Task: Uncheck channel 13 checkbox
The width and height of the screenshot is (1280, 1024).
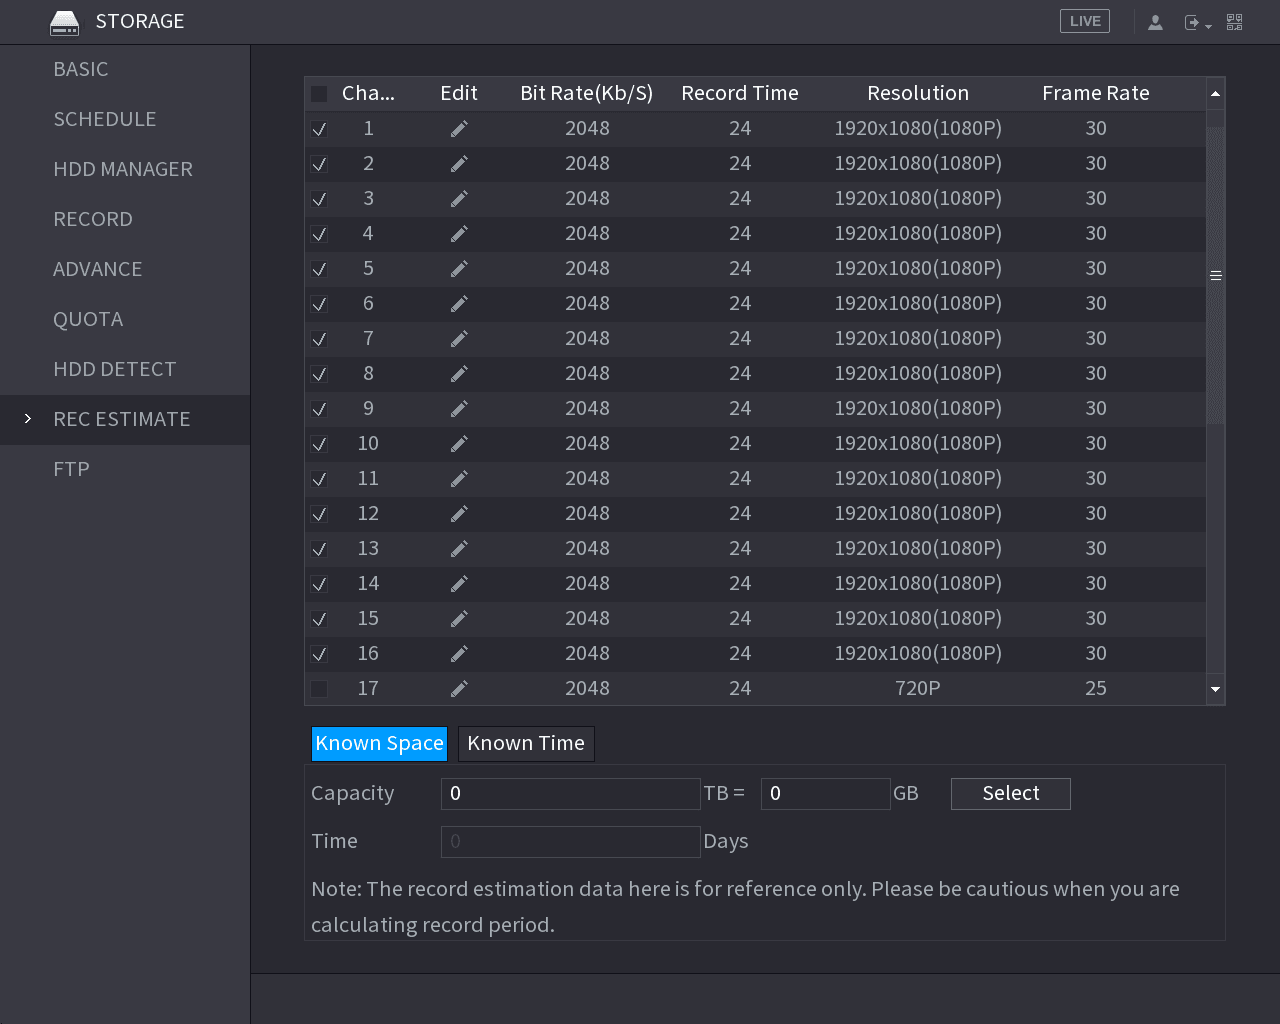Action: click(x=319, y=549)
